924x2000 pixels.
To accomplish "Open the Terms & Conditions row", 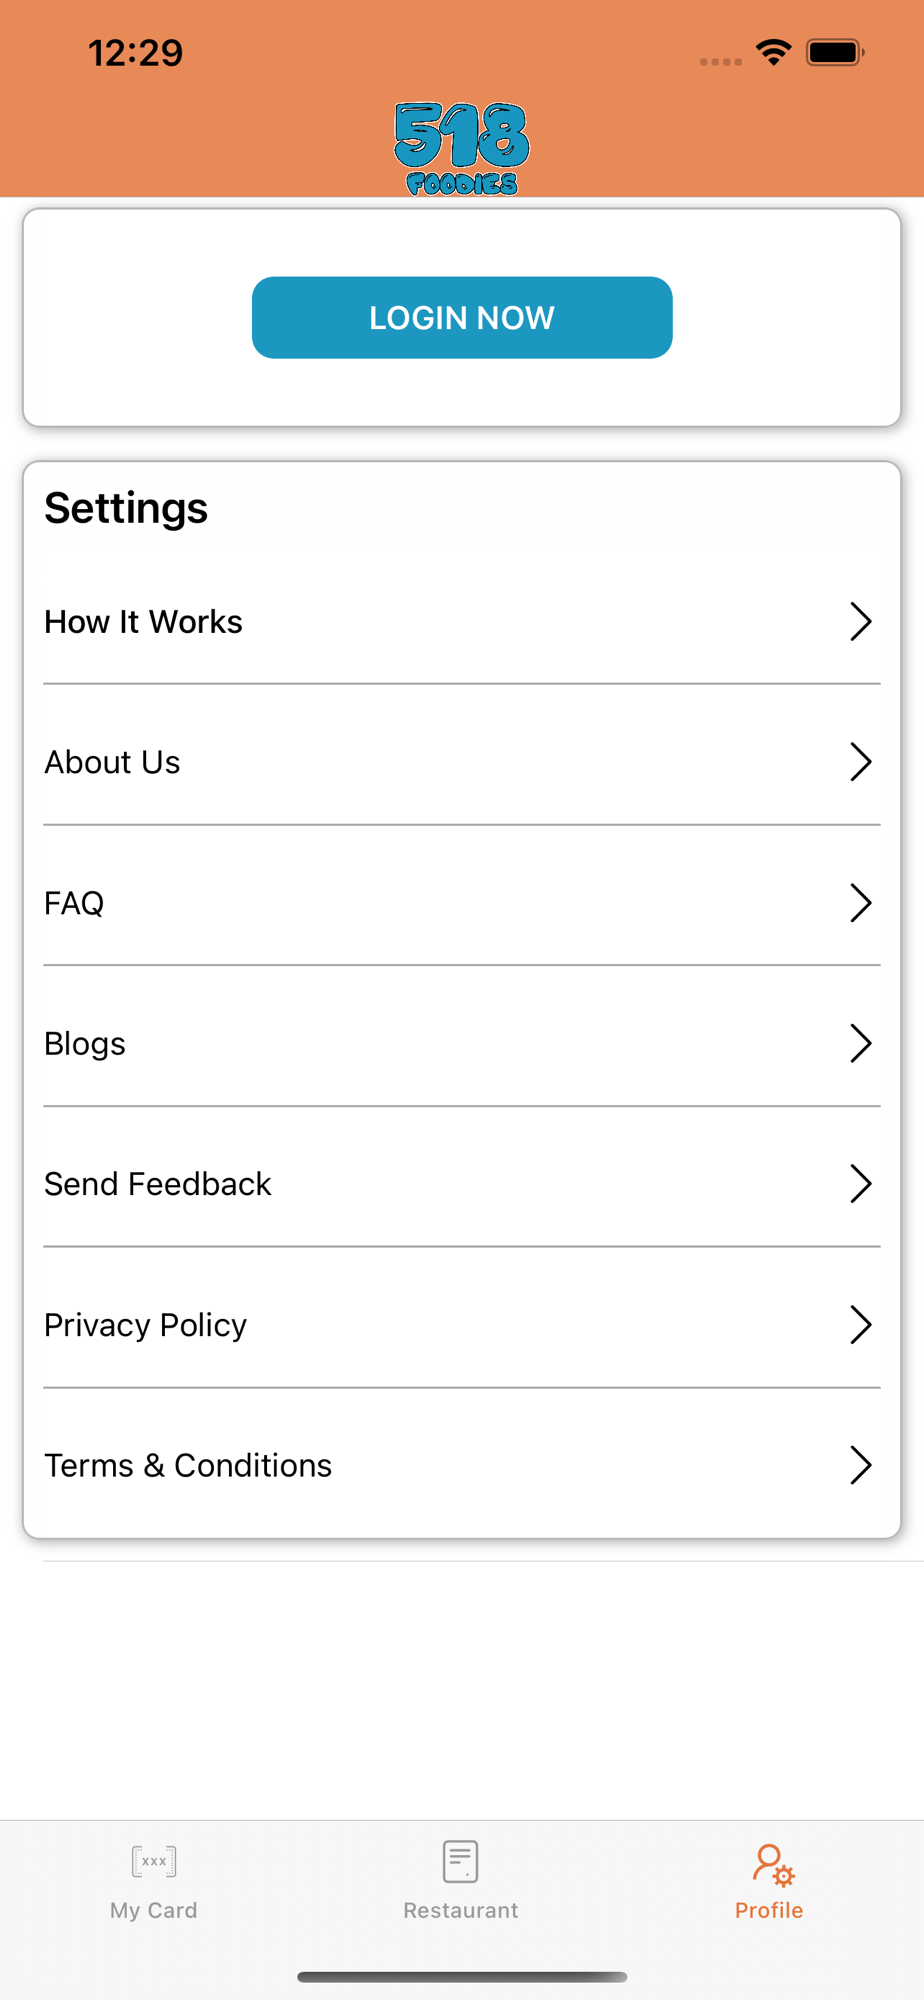I will coord(462,1465).
